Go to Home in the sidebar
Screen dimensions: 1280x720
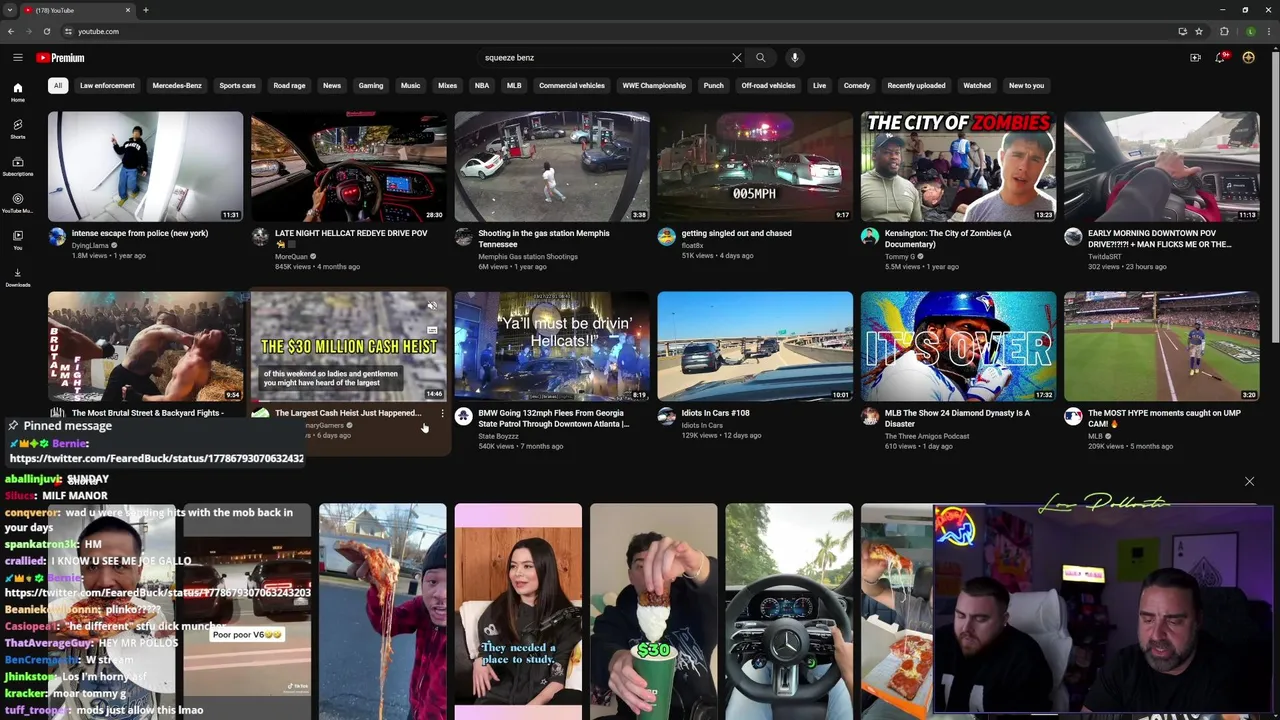[x=17, y=93]
